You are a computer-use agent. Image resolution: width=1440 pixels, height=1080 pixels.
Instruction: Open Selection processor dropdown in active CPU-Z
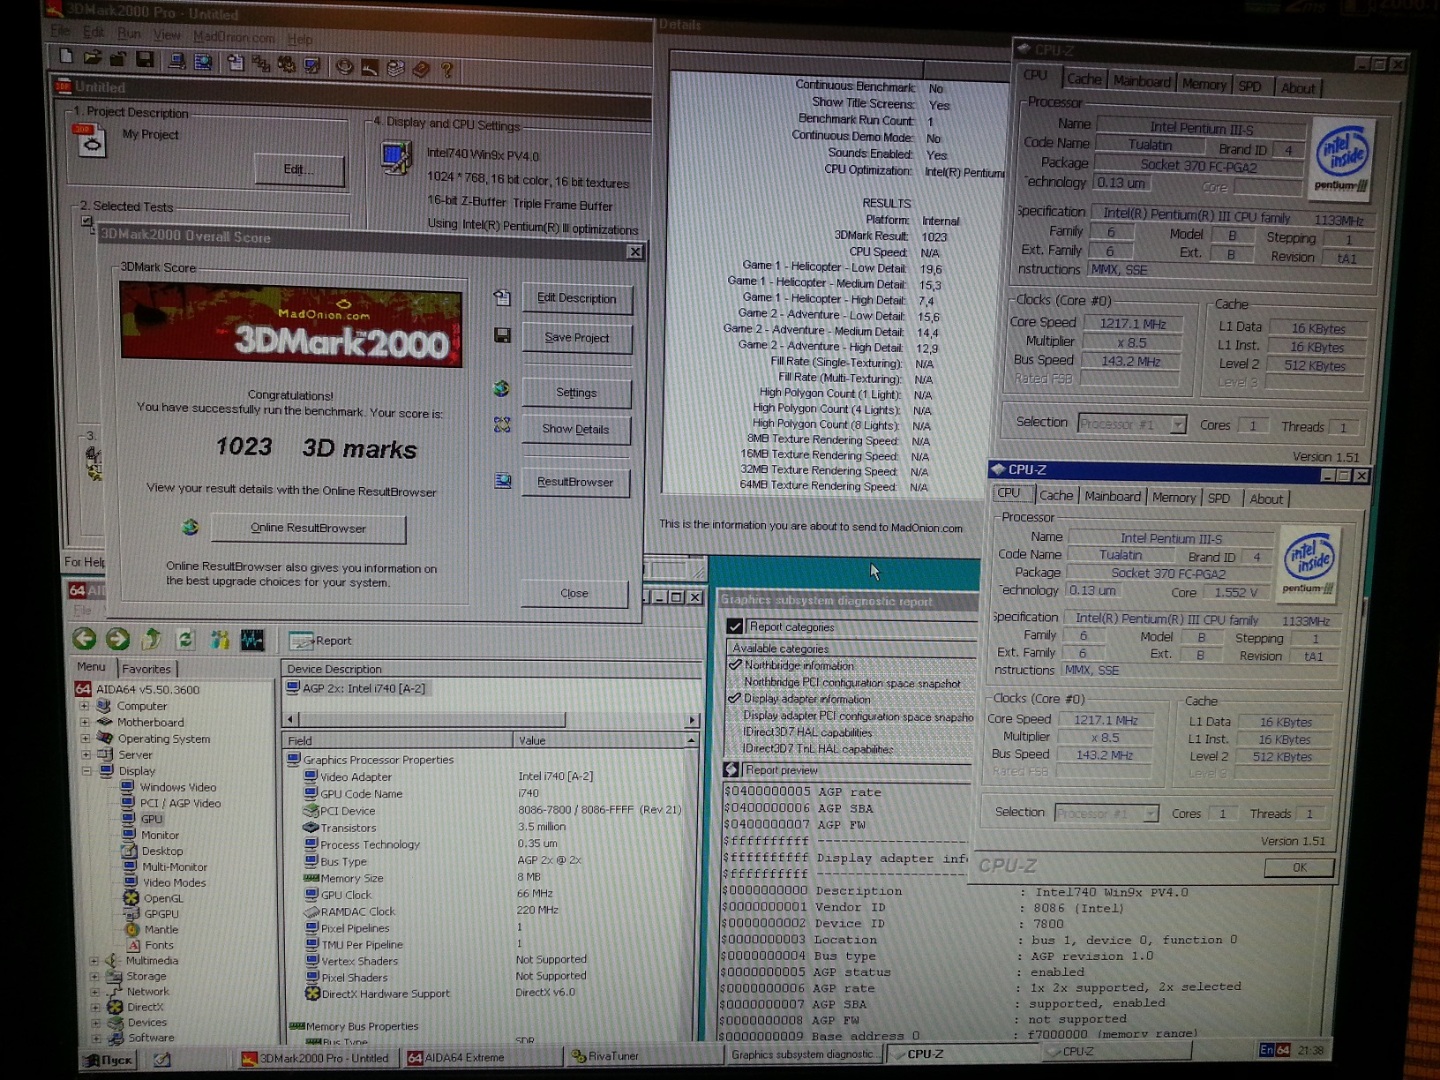[x=1151, y=813]
